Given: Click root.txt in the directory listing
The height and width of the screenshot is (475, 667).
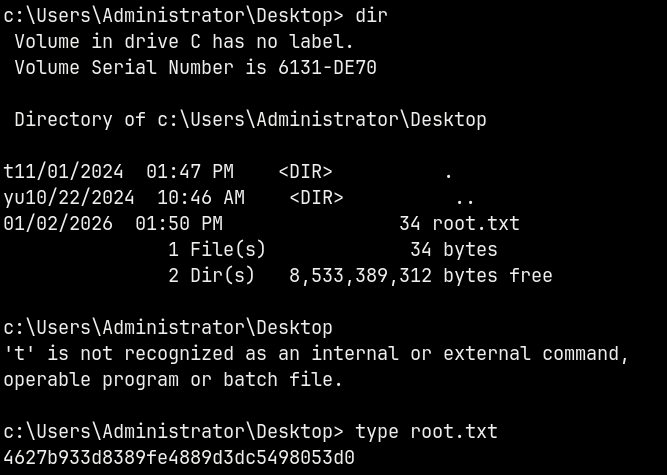Looking at the screenshot, I should point(475,224).
